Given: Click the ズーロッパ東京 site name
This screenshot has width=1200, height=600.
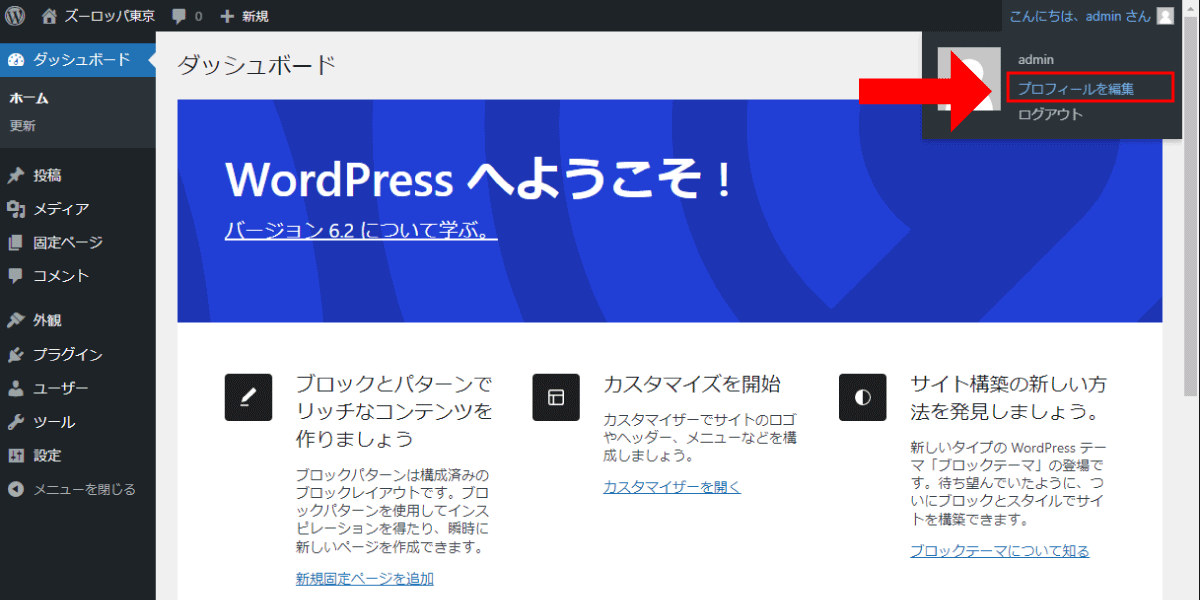Looking at the screenshot, I should pos(109,16).
